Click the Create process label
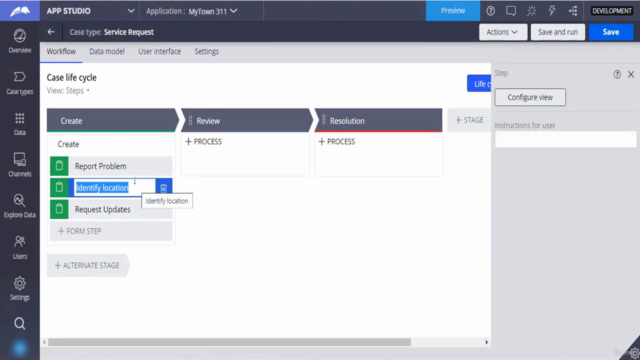The height and width of the screenshot is (360, 640). tap(68, 144)
